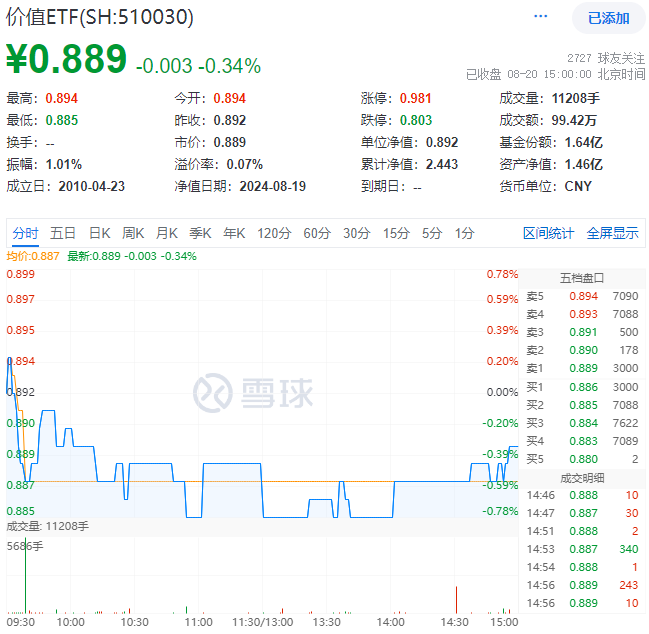The width and height of the screenshot is (649, 634).
Task: Click the 涨停 0.981 value
Action: (416, 98)
